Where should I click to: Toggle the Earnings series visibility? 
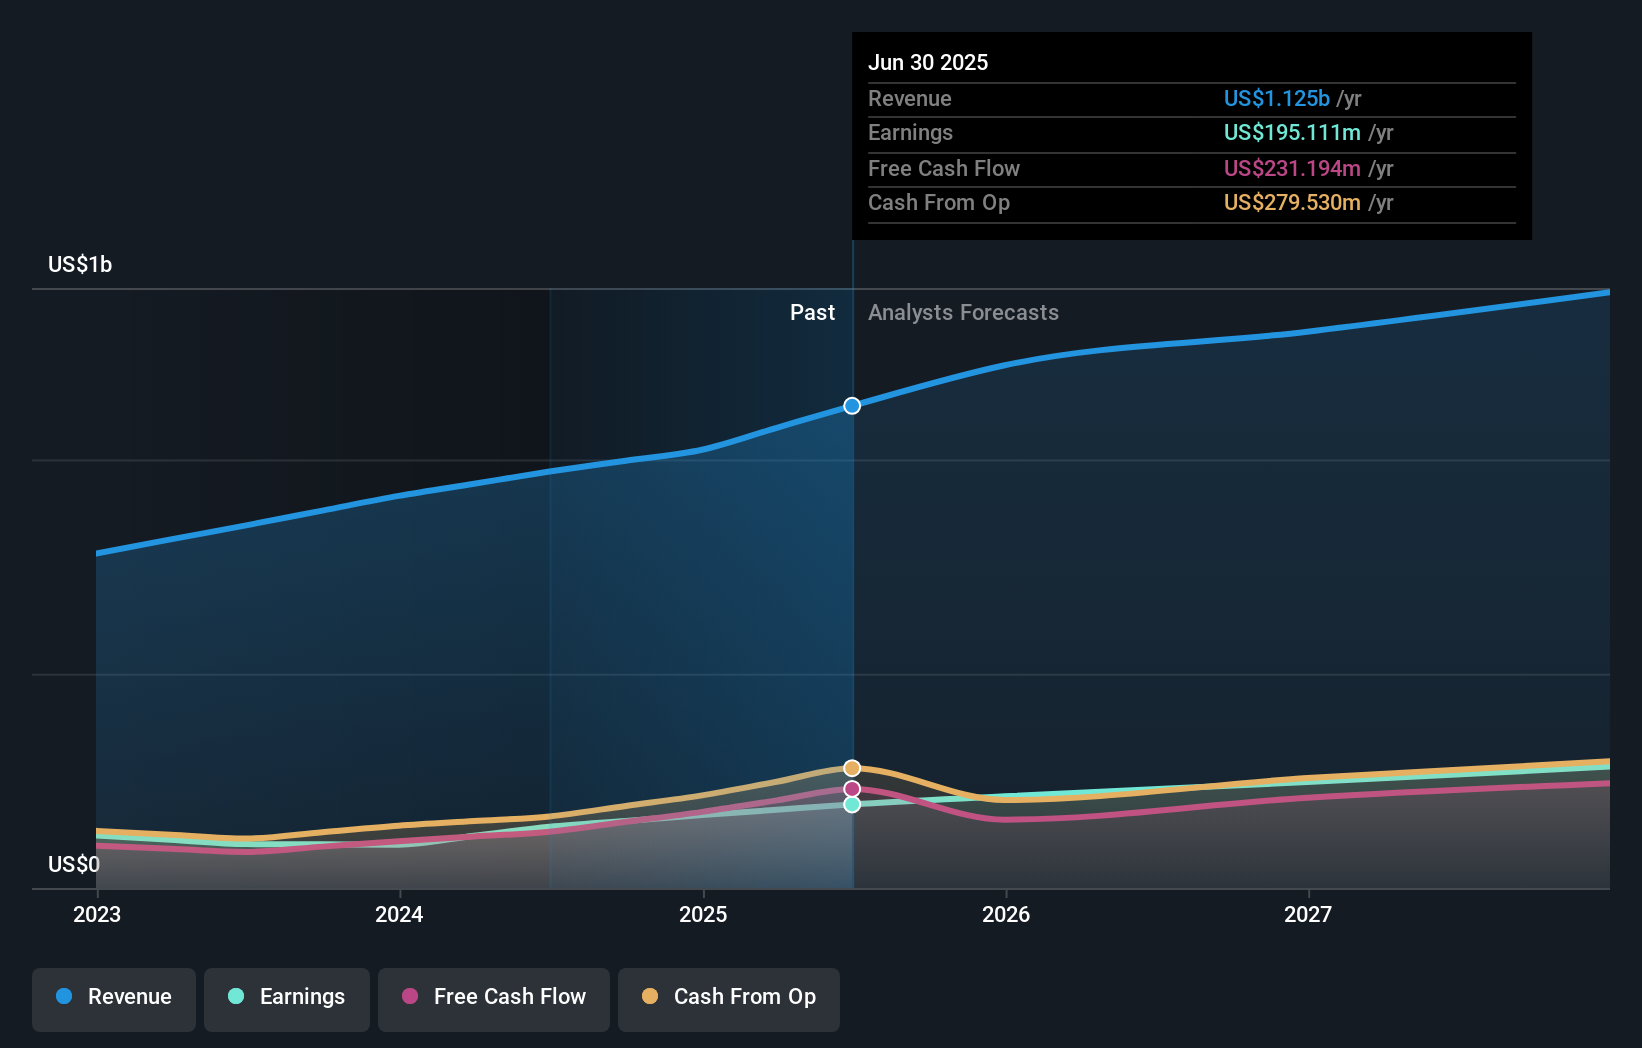287,997
